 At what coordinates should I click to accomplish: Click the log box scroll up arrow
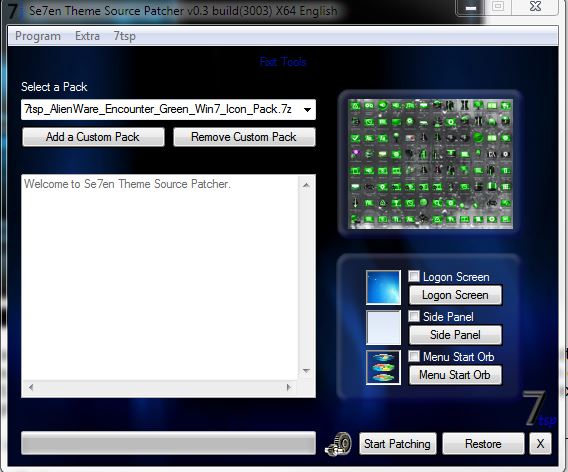(x=306, y=185)
